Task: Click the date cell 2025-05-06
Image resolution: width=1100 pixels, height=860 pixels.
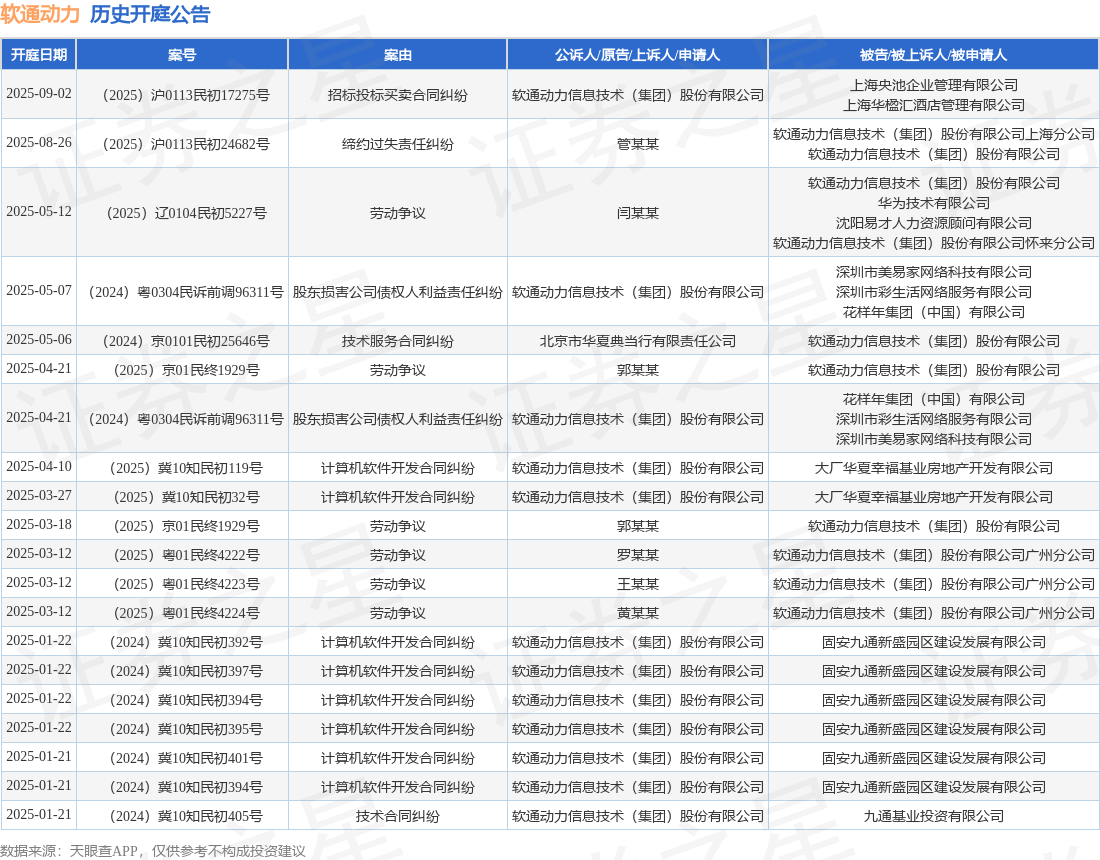Action: click(x=39, y=340)
